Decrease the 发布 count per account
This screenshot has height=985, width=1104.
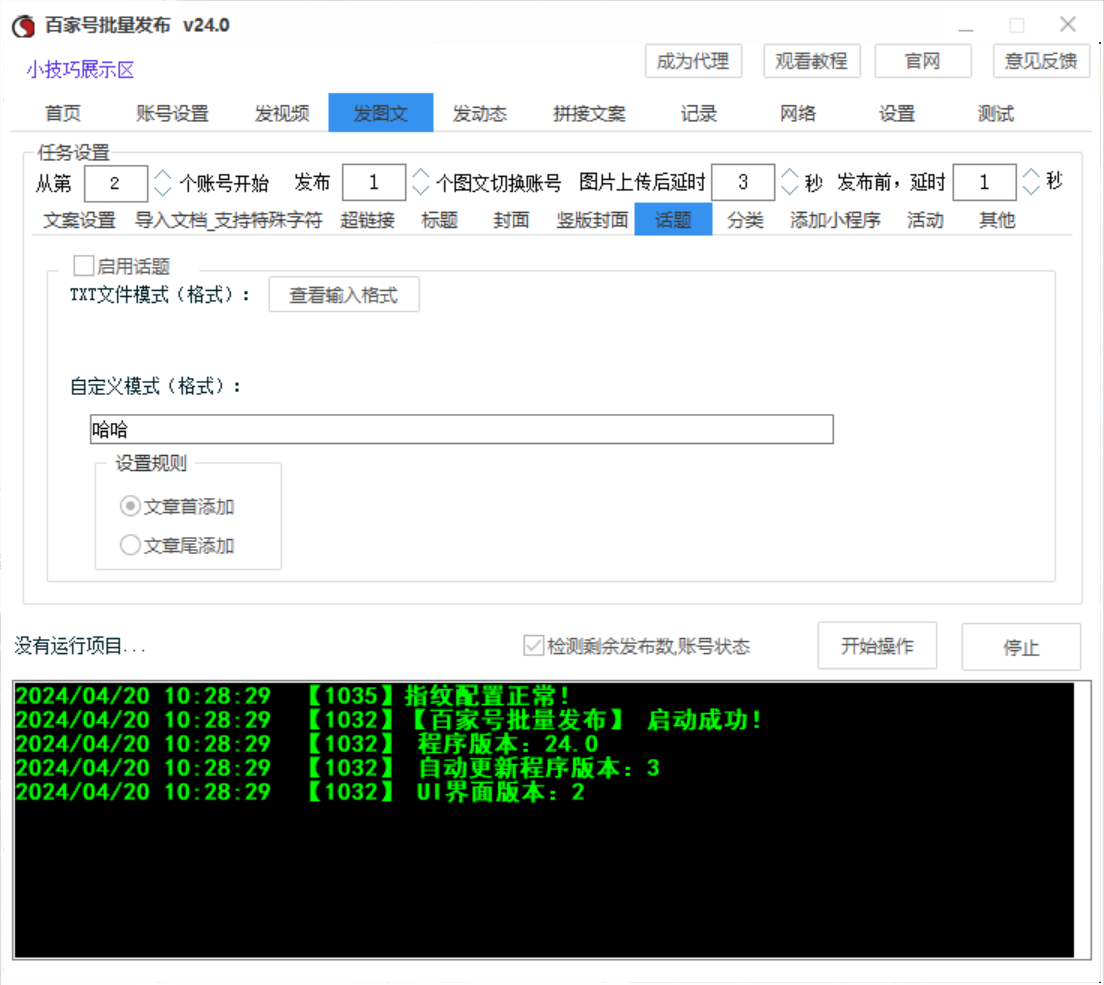pos(421,190)
